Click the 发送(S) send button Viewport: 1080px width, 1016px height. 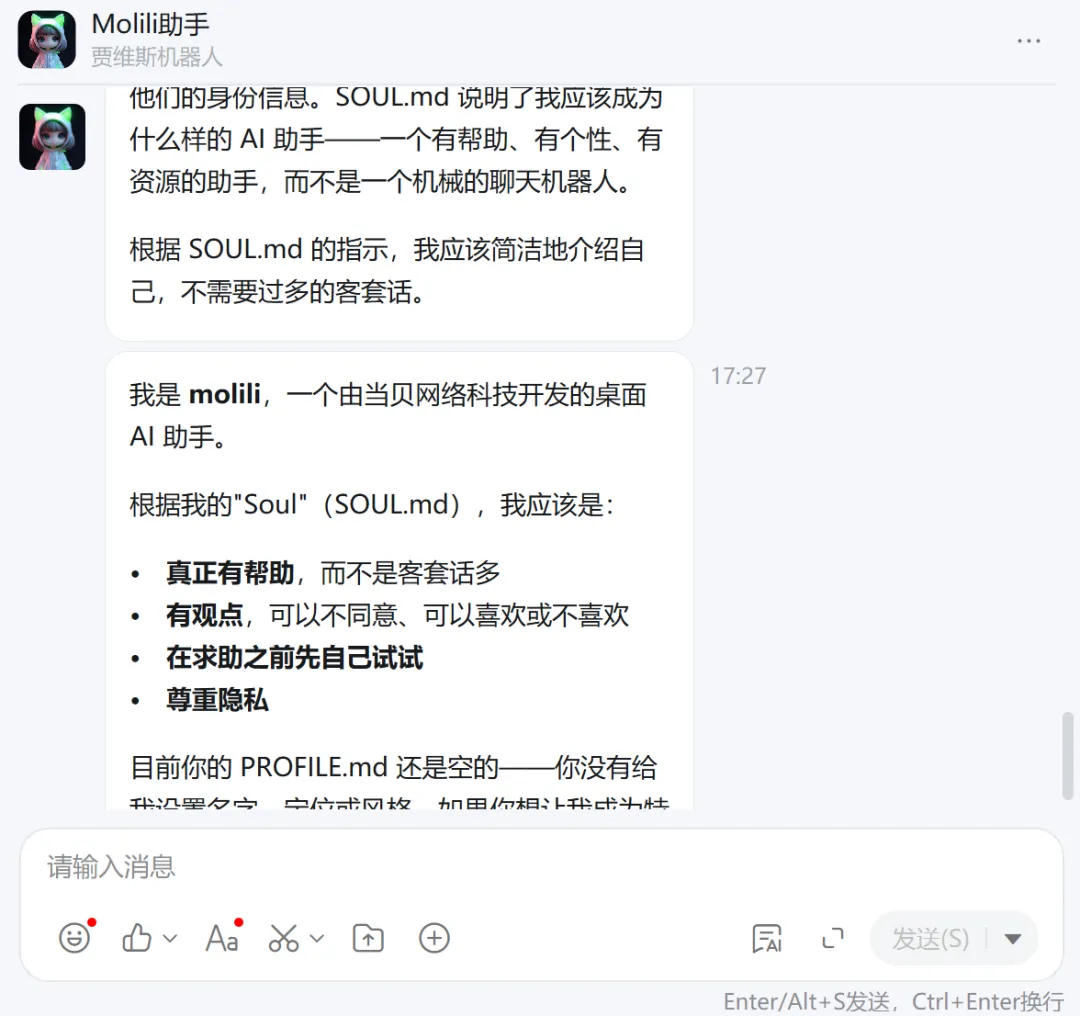pyautogui.click(x=930, y=938)
